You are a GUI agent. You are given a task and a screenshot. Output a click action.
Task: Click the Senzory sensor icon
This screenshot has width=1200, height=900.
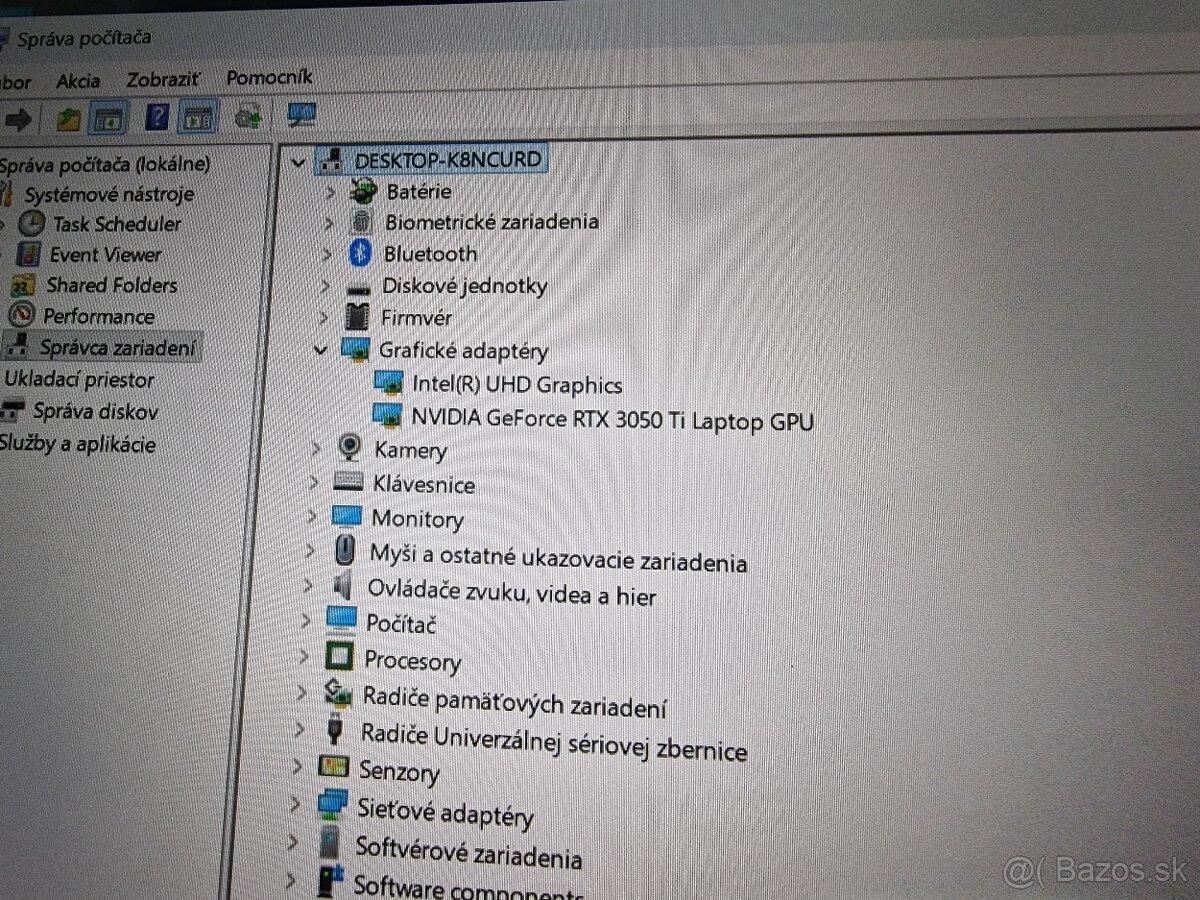[x=333, y=767]
